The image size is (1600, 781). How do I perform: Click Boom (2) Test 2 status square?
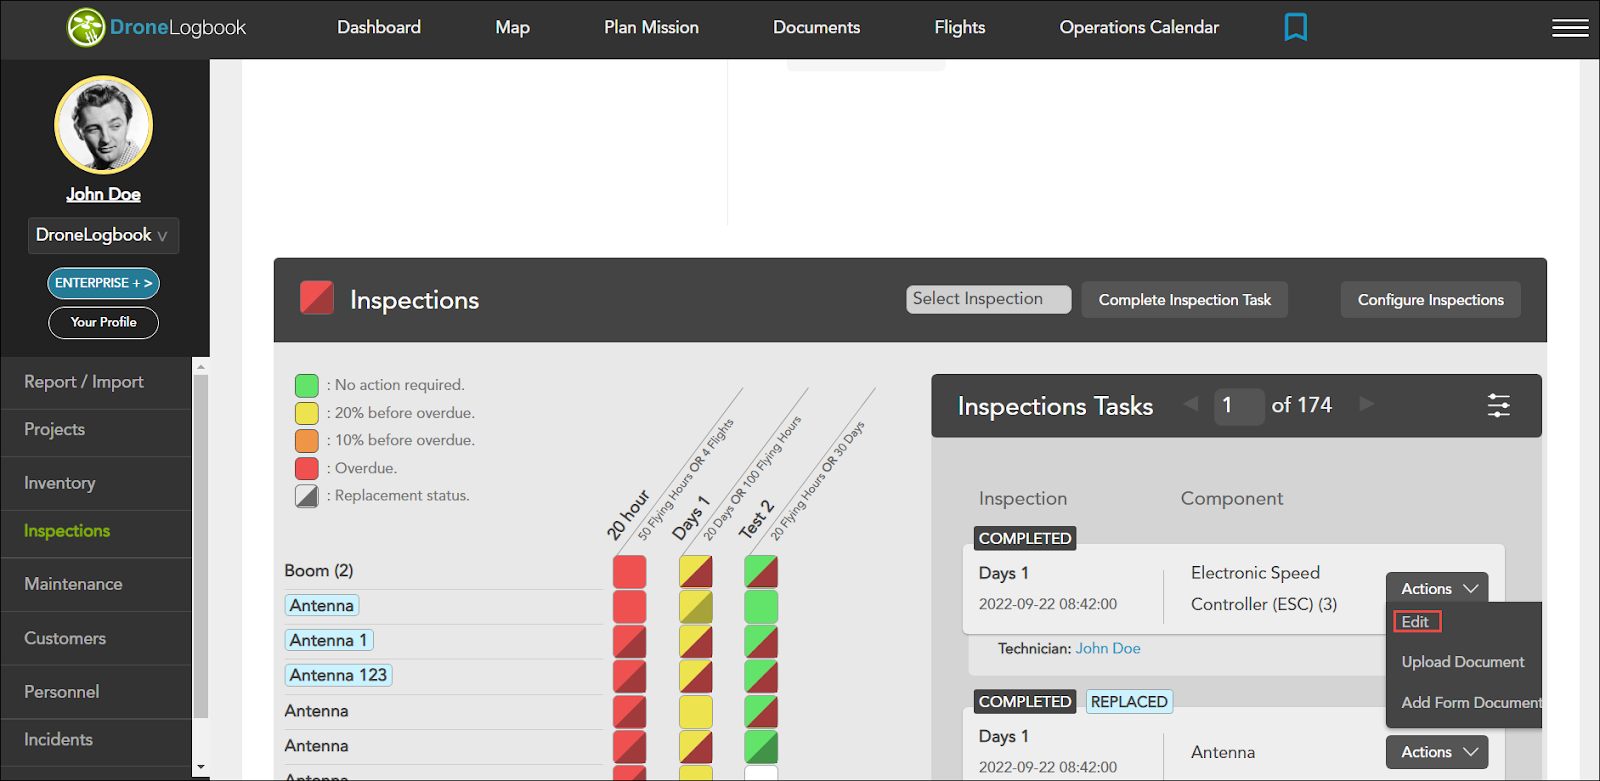[761, 572]
